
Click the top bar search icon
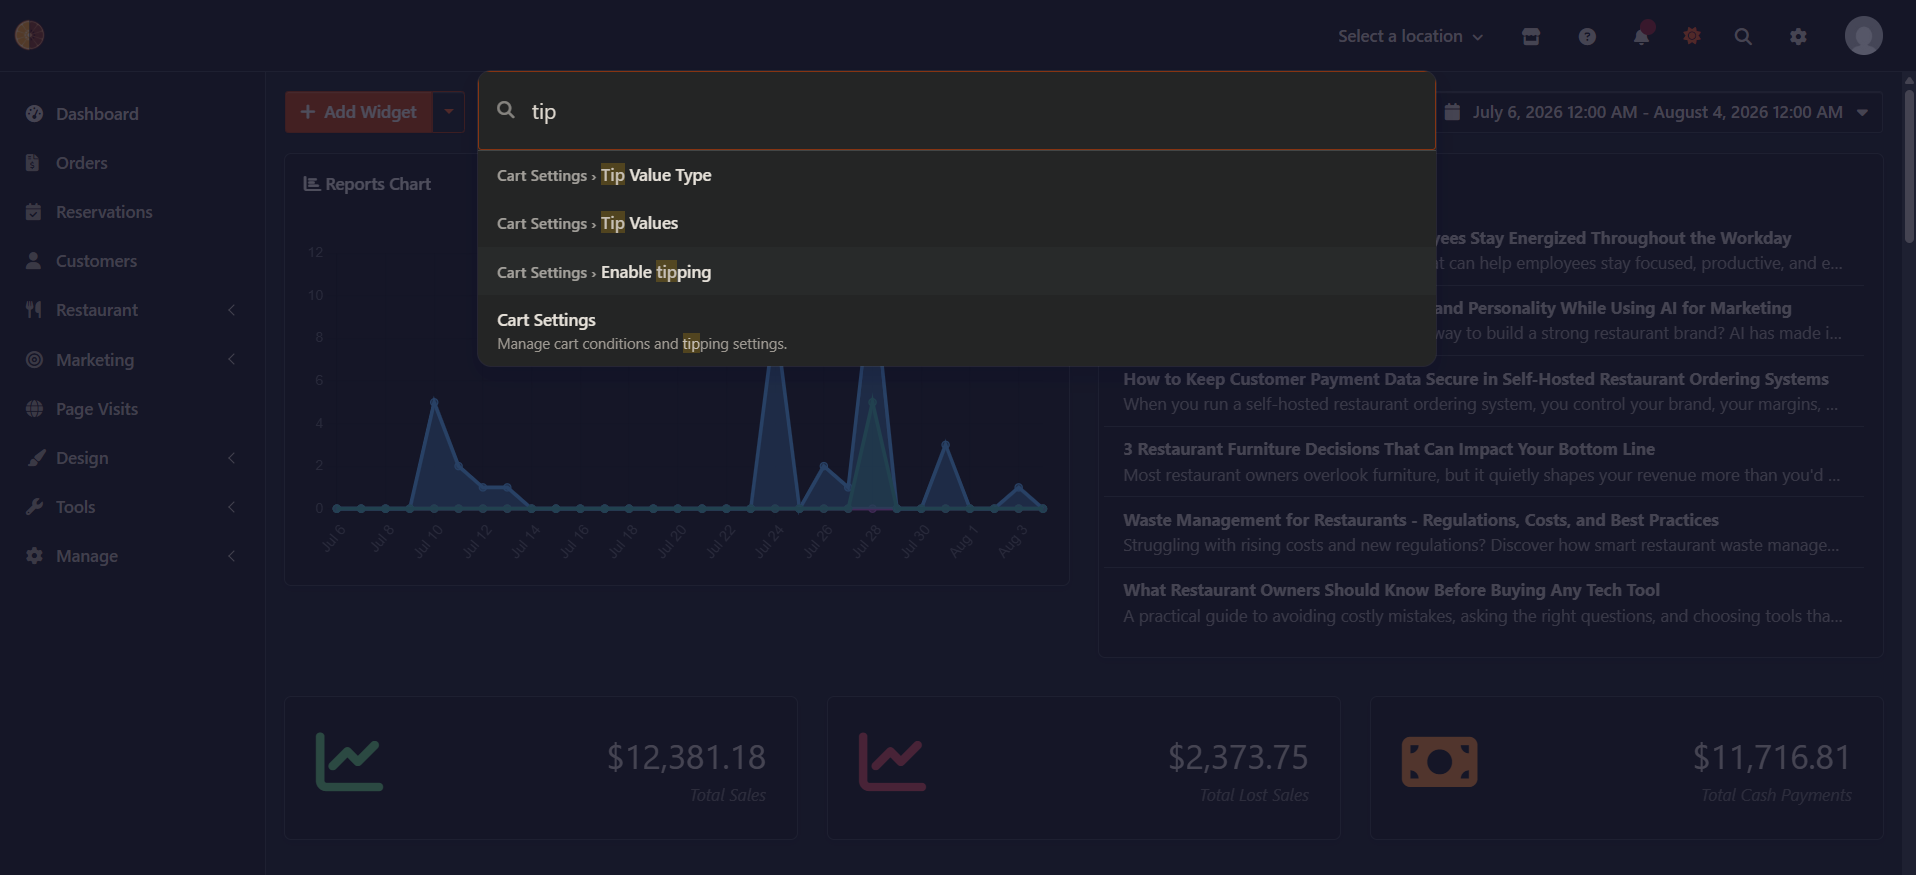click(x=1743, y=36)
